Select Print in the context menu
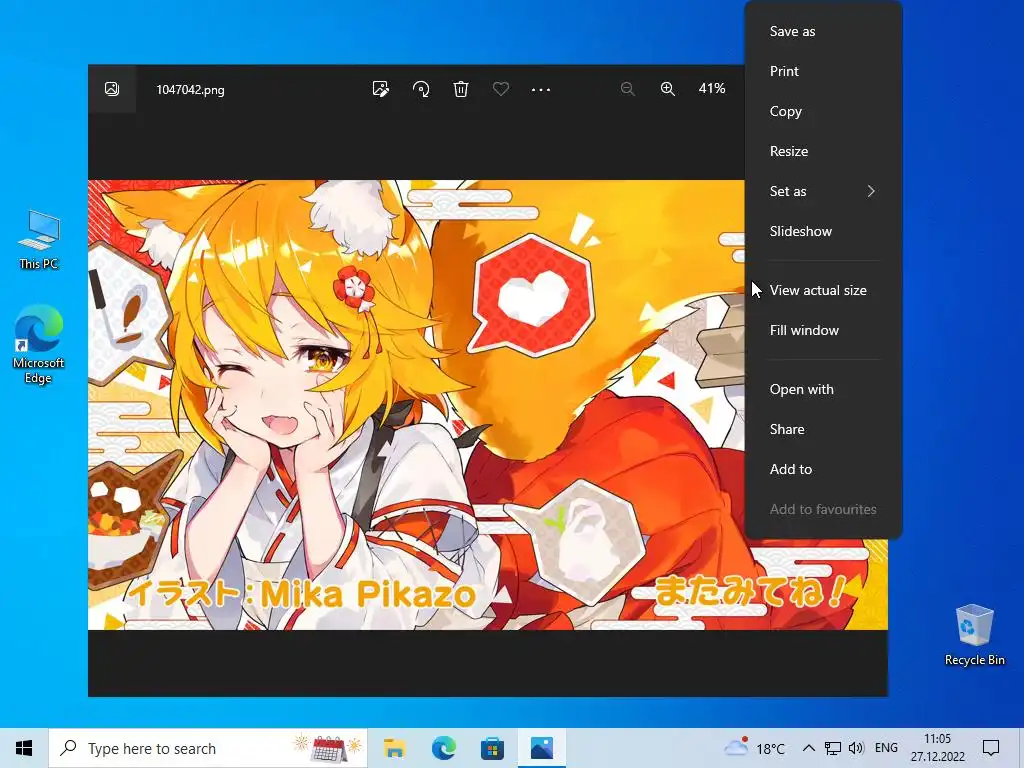Image resolution: width=1024 pixels, height=768 pixels. pos(824,71)
